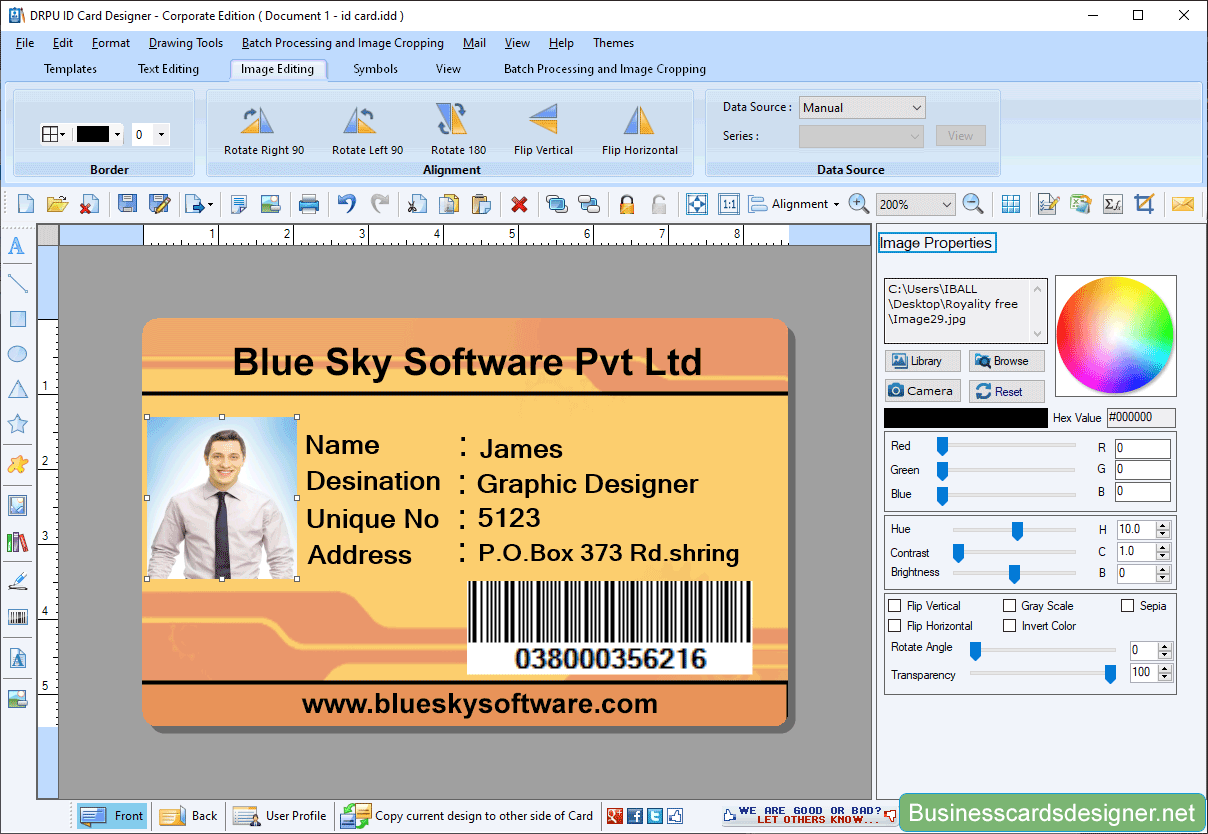Check the Gray Scale checkbox

(x=1010, y=605)
